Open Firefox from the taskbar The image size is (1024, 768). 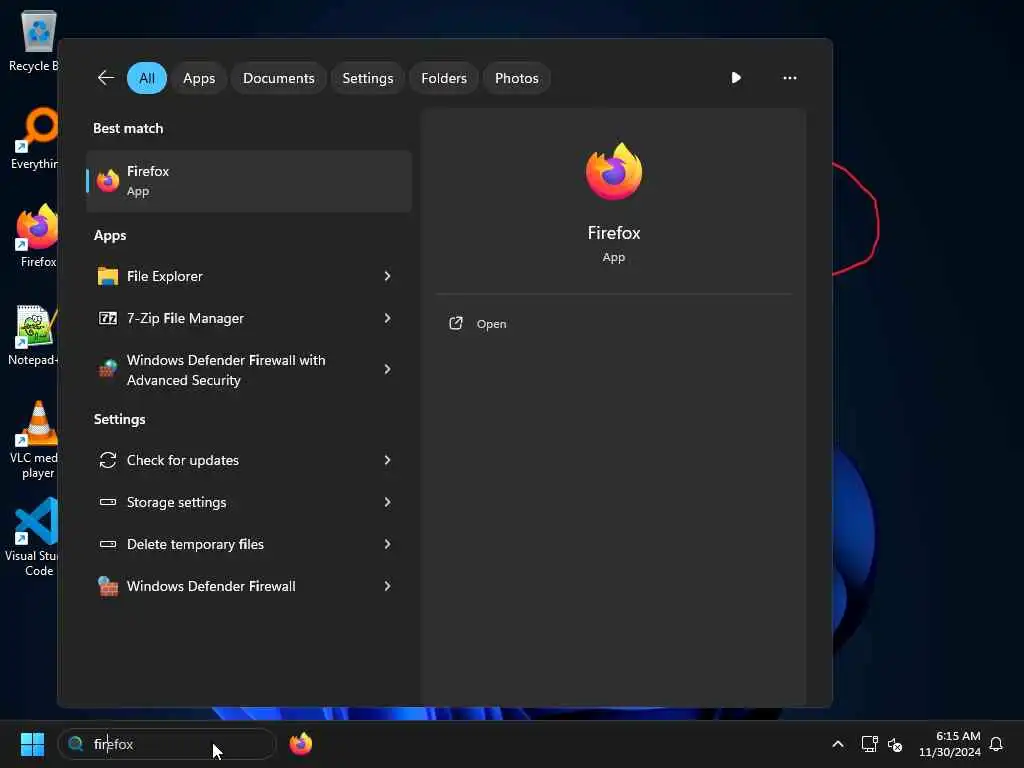tap(300, 744)
